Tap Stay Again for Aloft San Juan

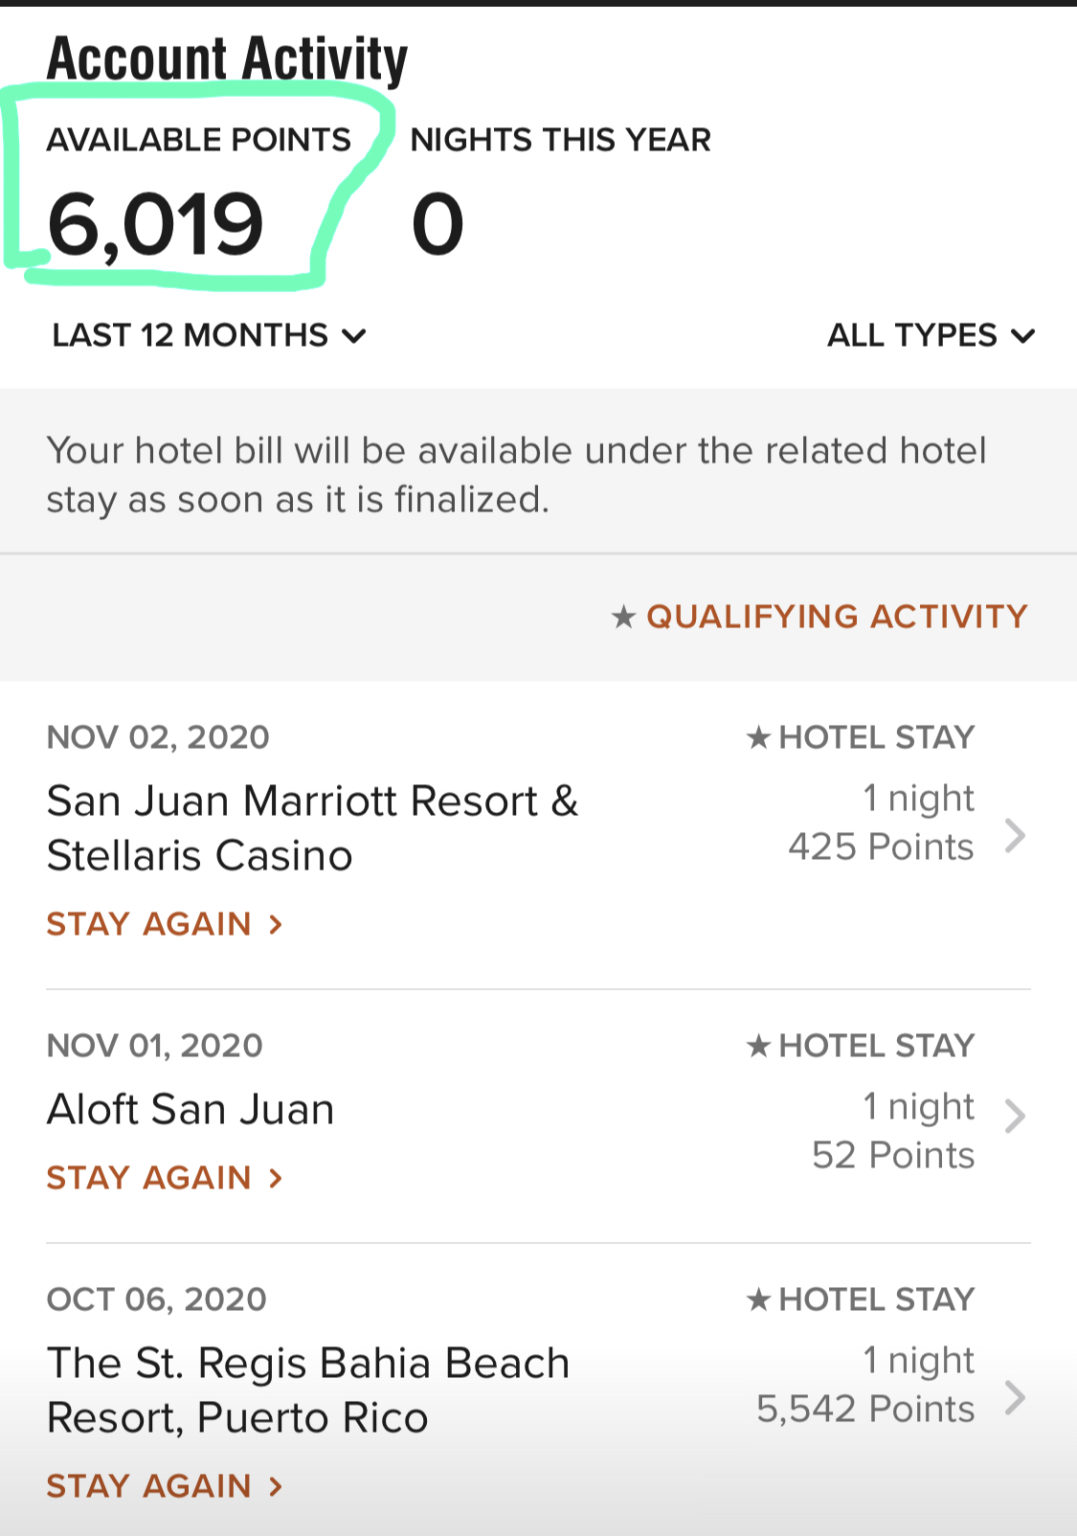(165, 1178)
